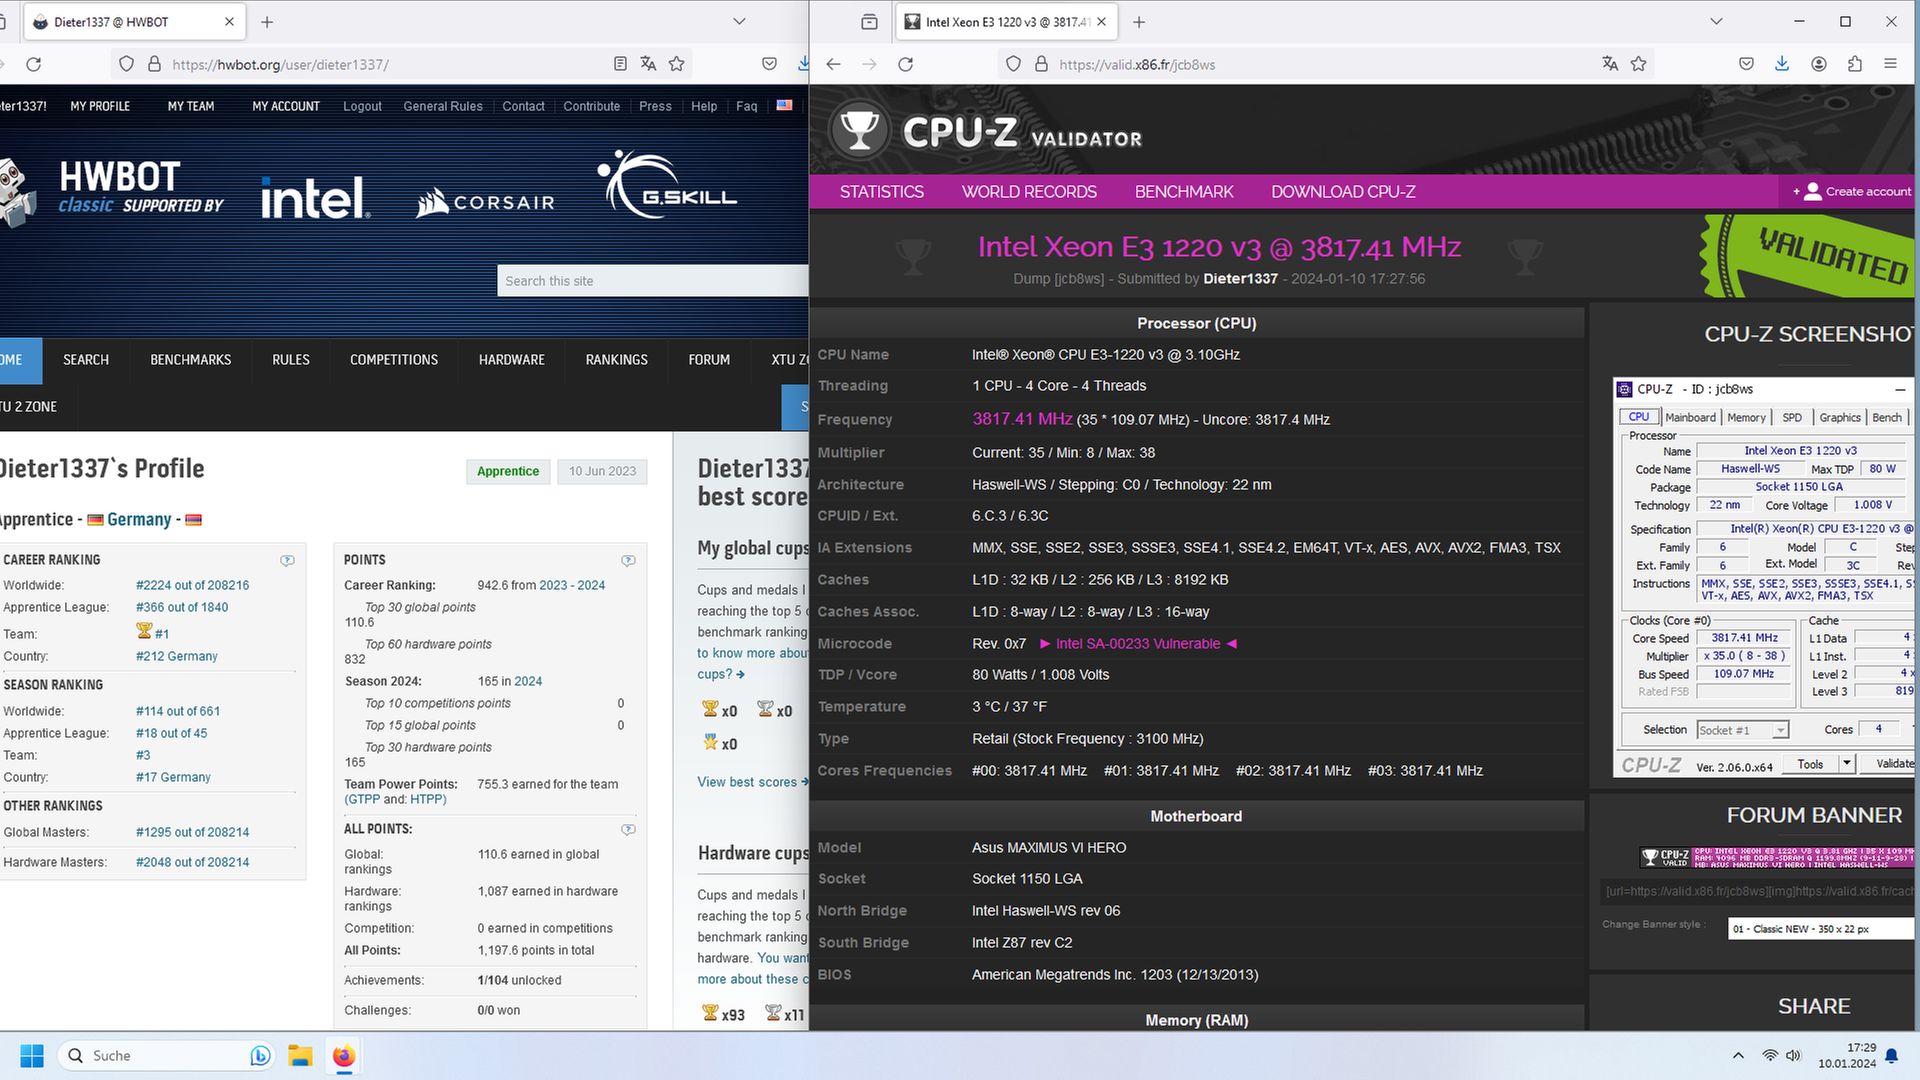The height and width of the screenshot is (1080, 1920).
Task: List all tabs in HWBOT browser window
Action: 739,21
